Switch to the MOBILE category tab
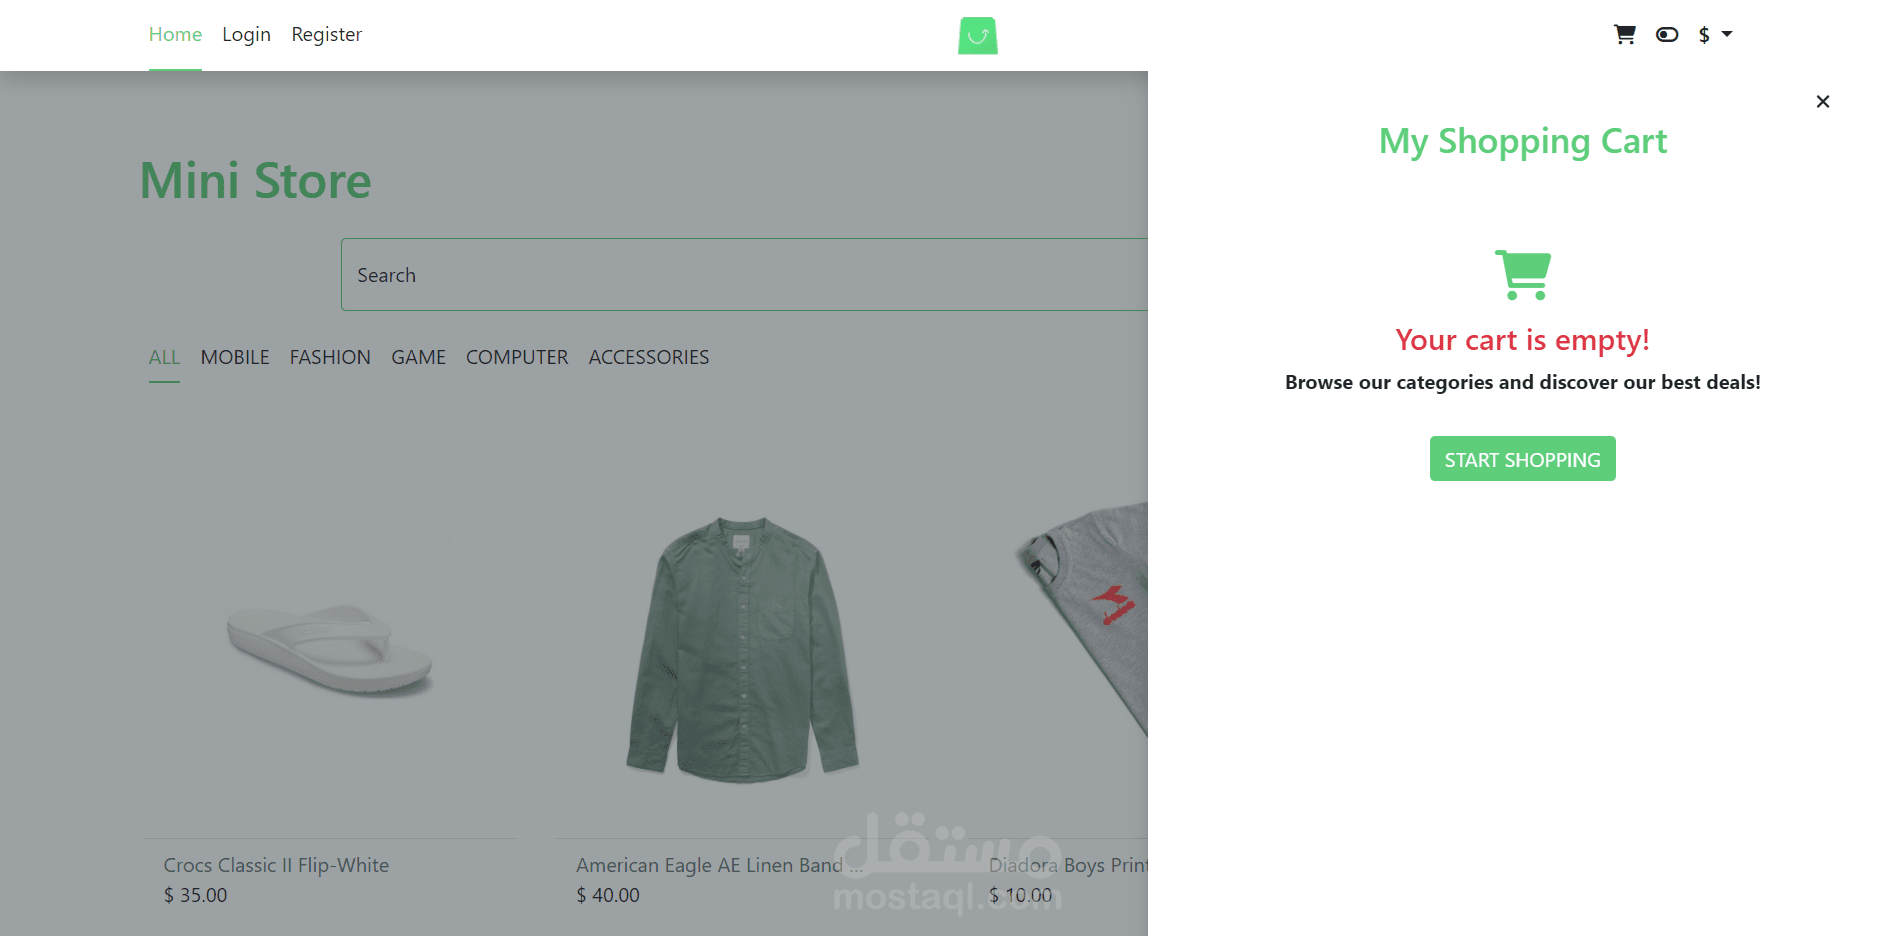 pyautogui.click(x=235, y=357)
